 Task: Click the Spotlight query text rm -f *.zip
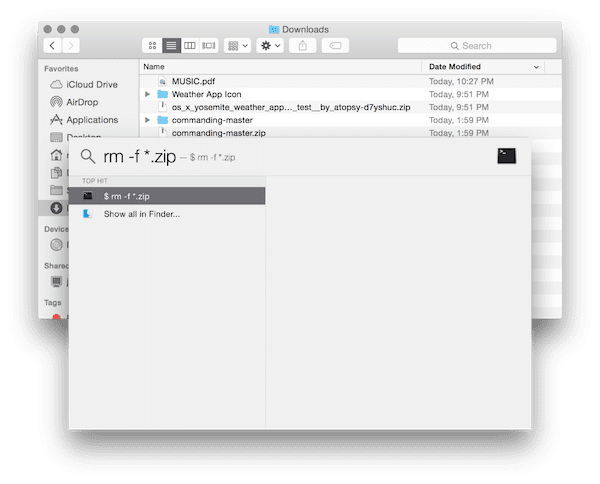(140, 156)
